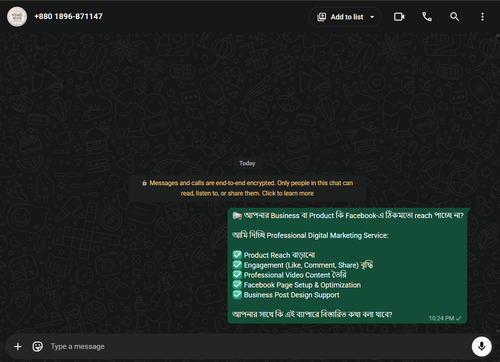Start a video call
500x362 pixels.
click(x=399, y=17)
